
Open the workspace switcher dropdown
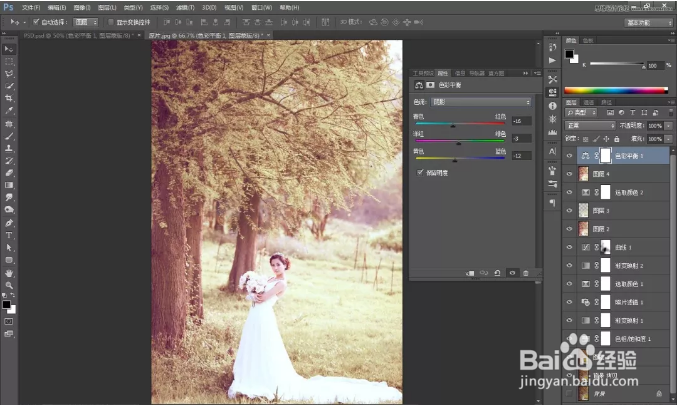pos(648,22)
